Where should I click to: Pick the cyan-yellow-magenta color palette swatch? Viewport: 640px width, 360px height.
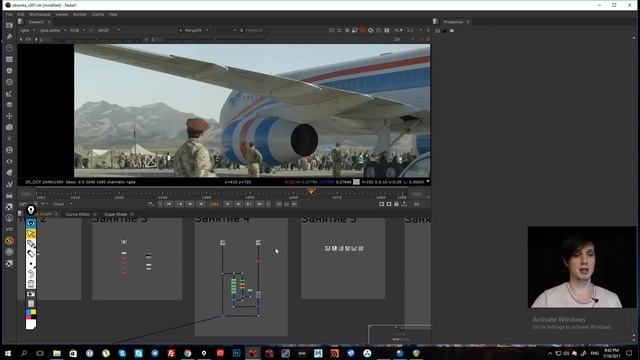coord(31,314)
